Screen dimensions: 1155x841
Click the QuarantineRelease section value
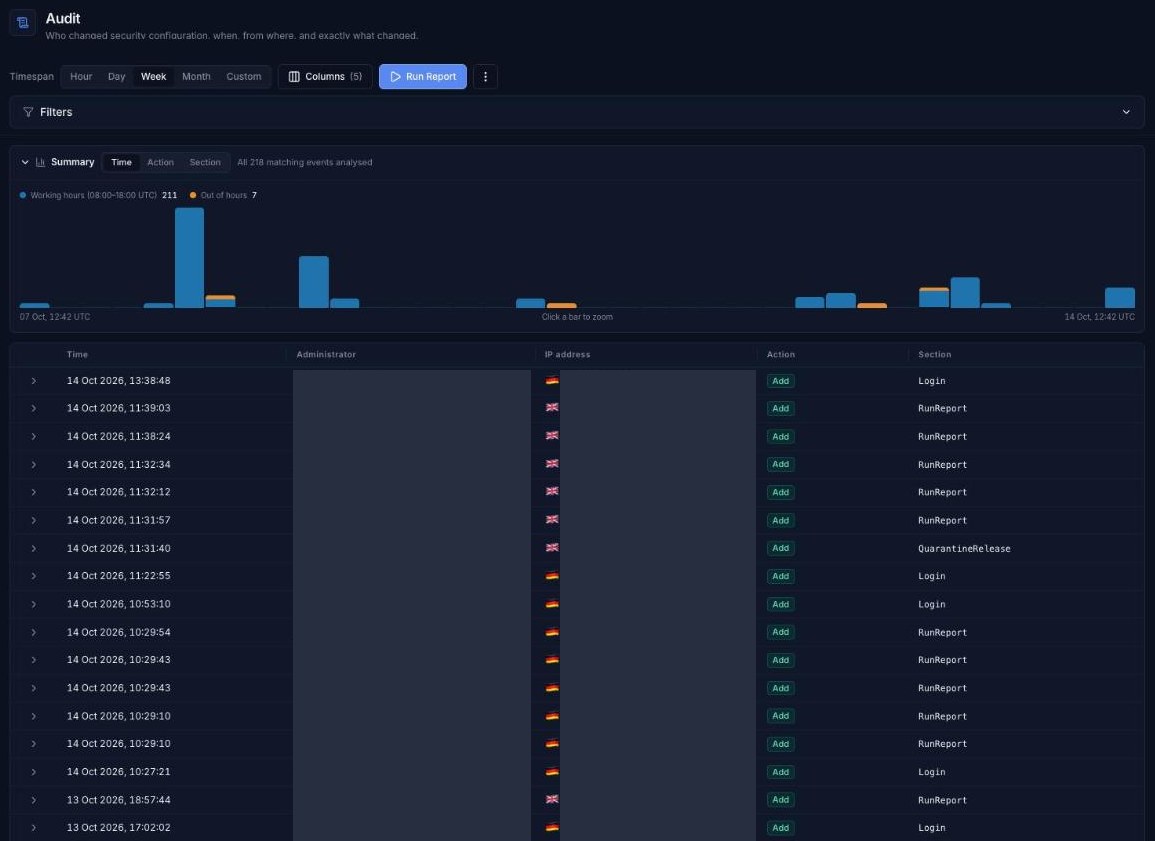pos(964,549)
